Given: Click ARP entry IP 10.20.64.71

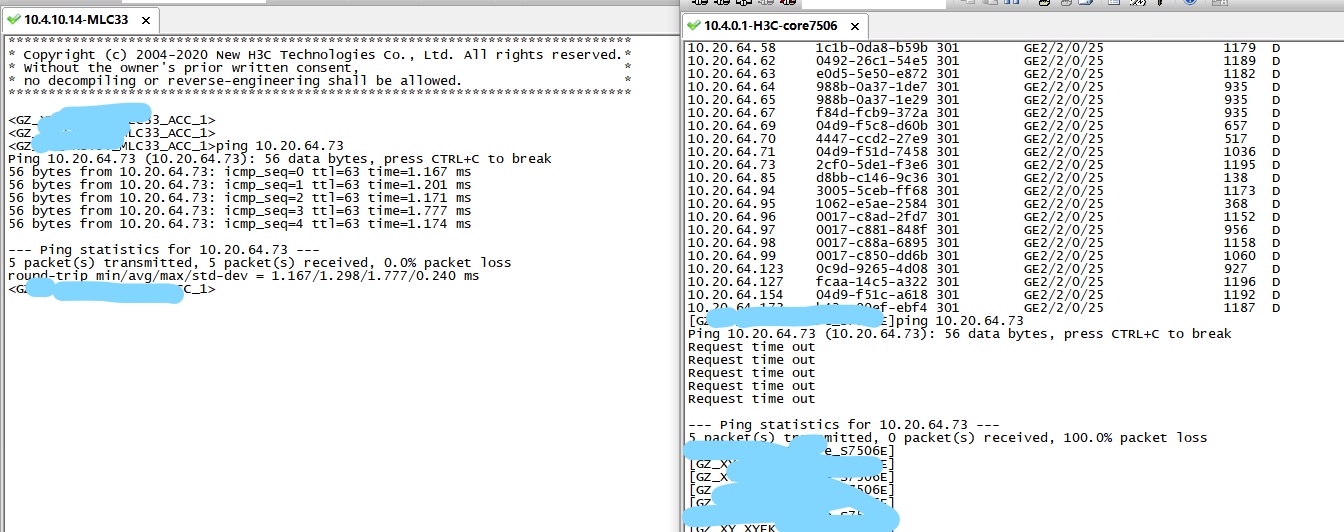Looking at the screenshot, I should [732, 152].
